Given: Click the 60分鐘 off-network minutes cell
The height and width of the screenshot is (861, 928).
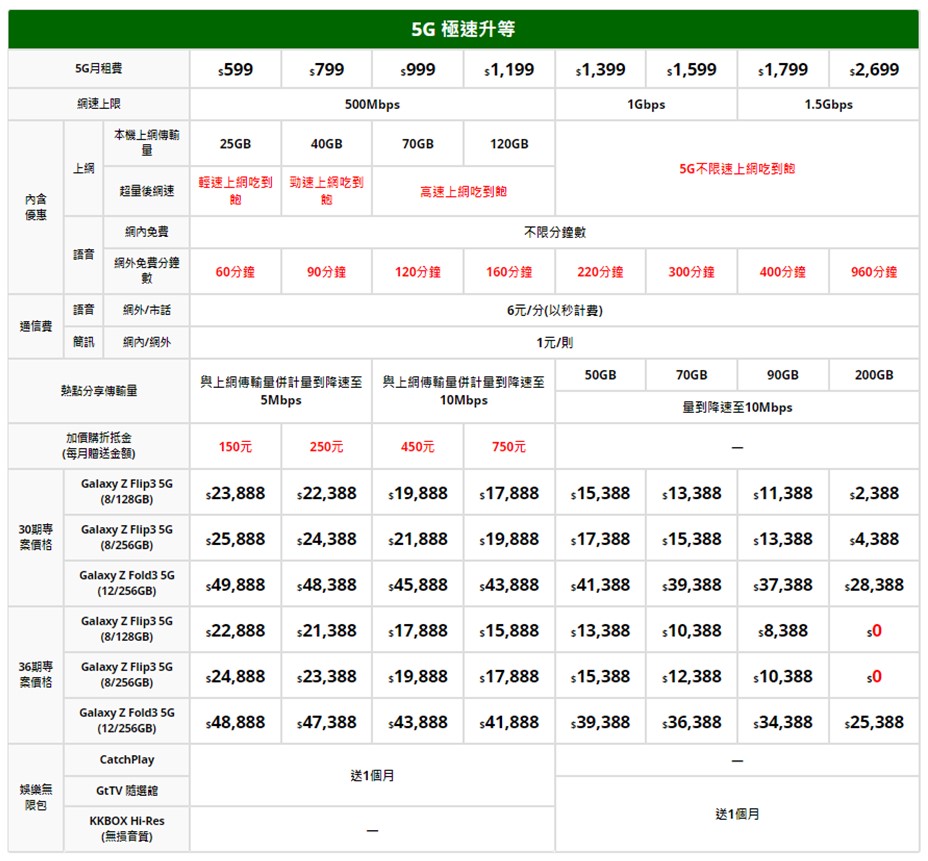Looking at the screenshot, I should pos(236,272).
